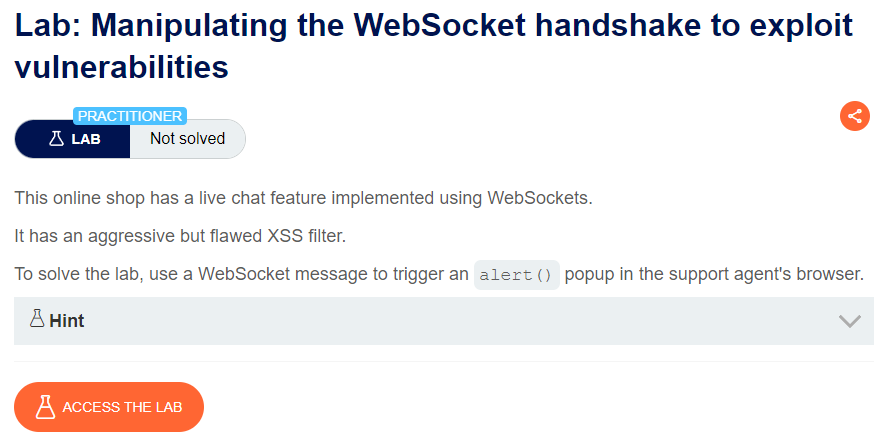Click the dark LAB pill label
Image resolution: width=887 pixels, height=433 pixels.
72,139
